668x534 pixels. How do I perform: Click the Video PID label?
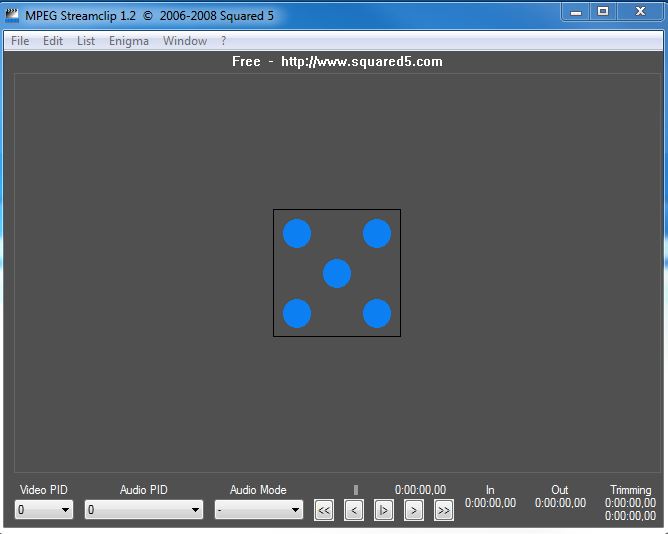[43, 490]
